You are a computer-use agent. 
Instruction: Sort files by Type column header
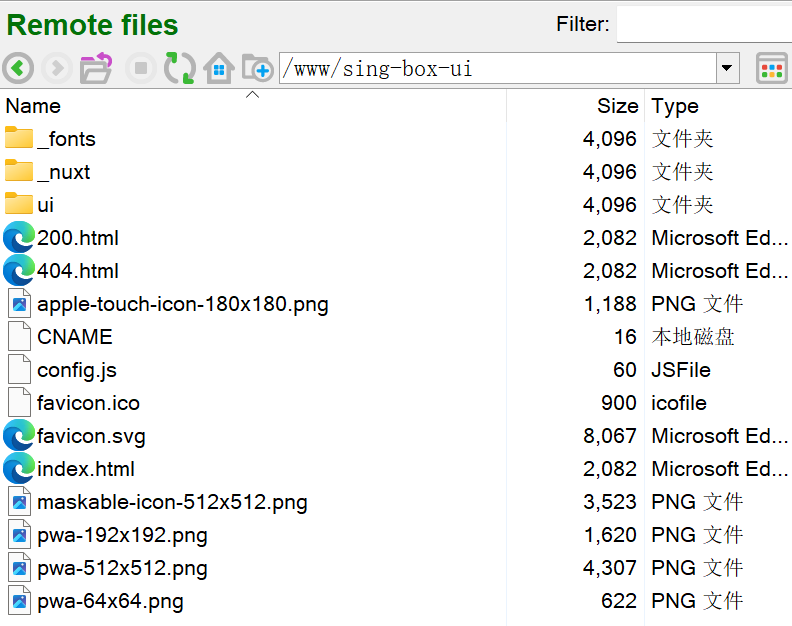(x=675, y=106)
